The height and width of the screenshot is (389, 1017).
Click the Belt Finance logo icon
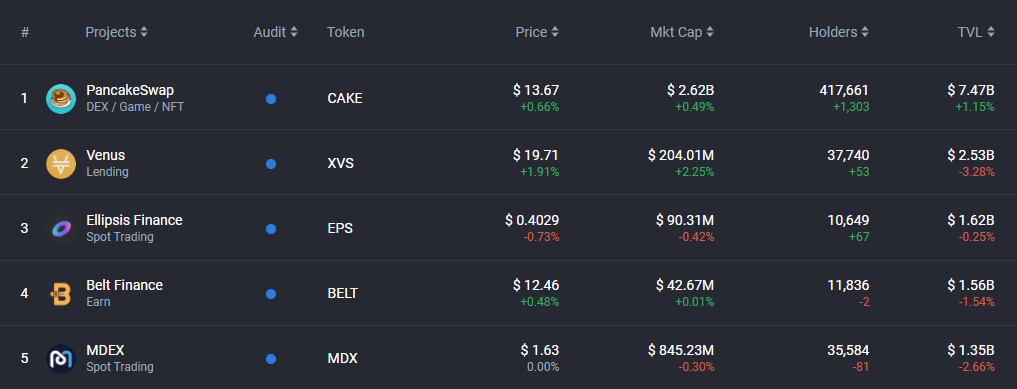coord(61,294)
